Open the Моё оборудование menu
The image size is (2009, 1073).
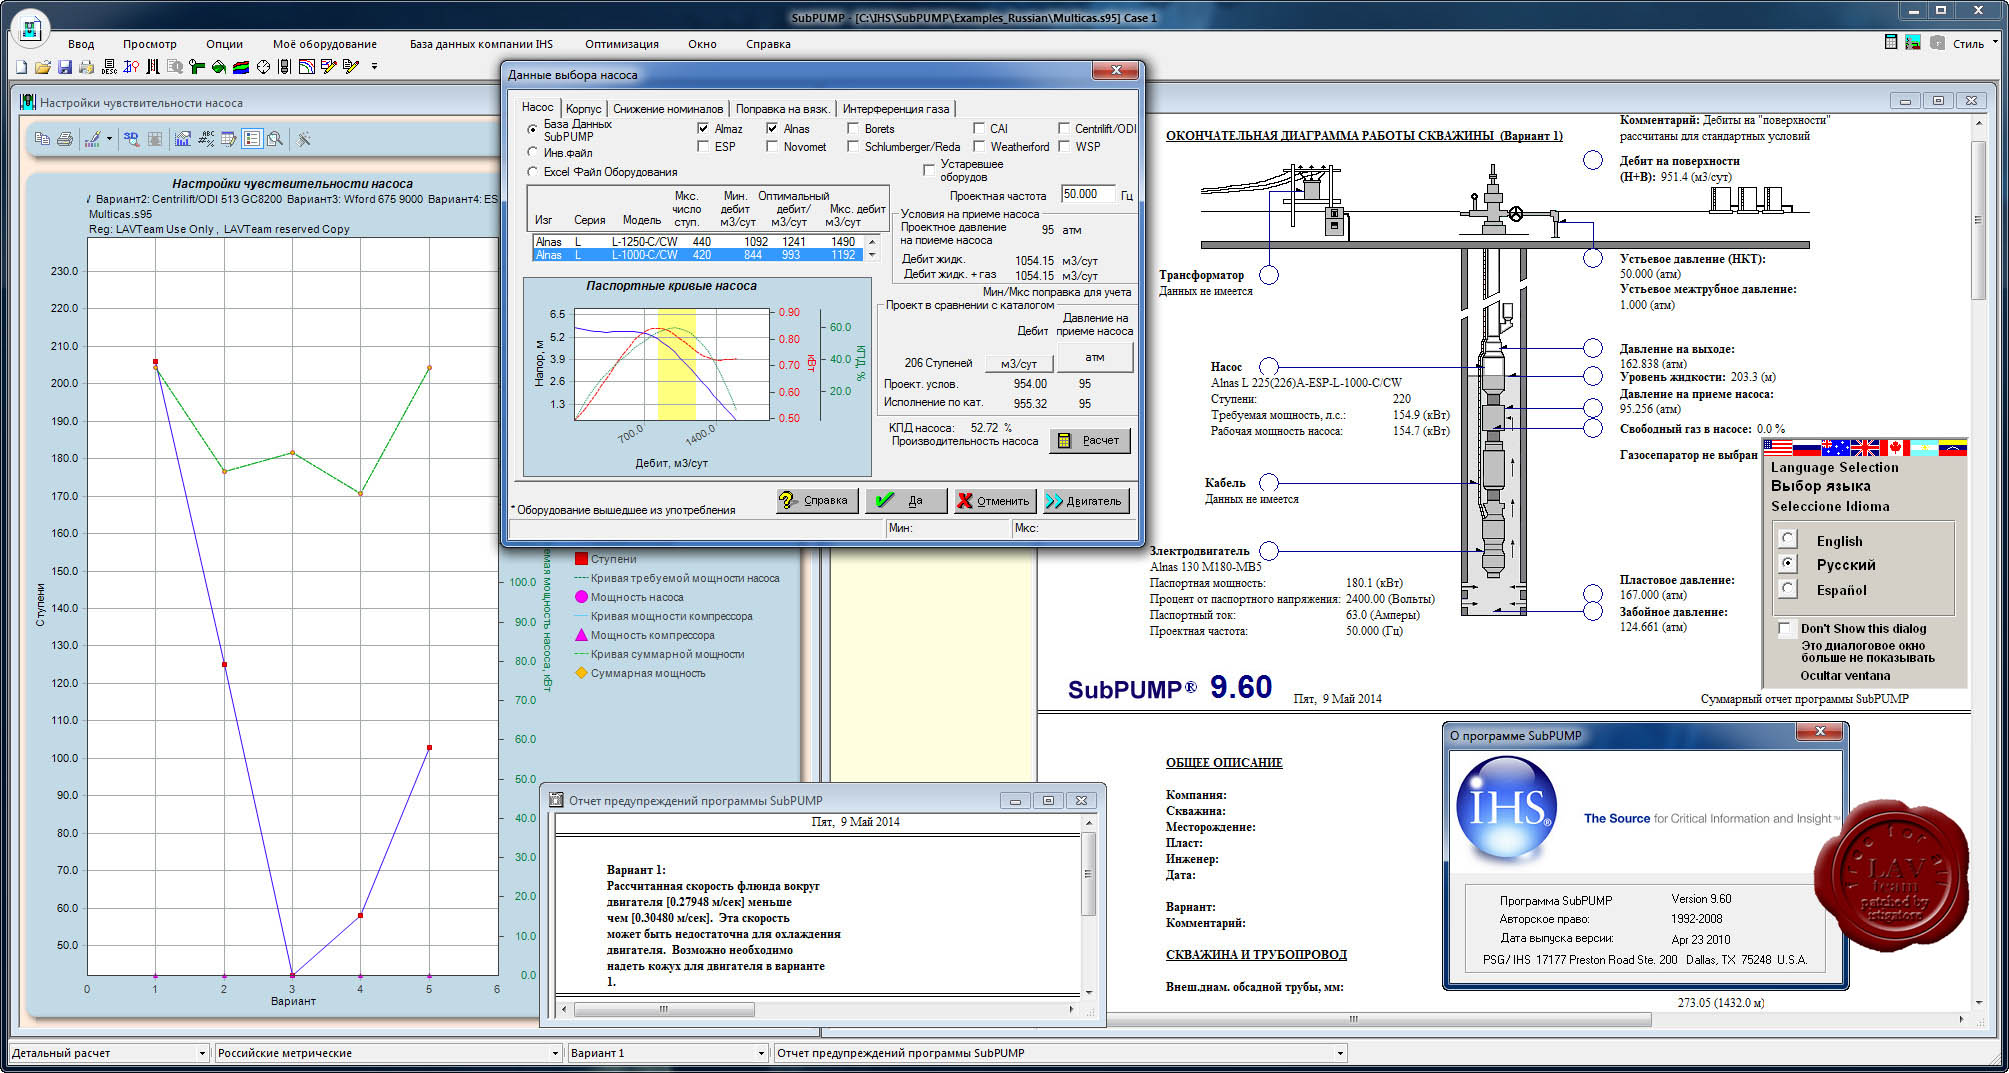325,44
